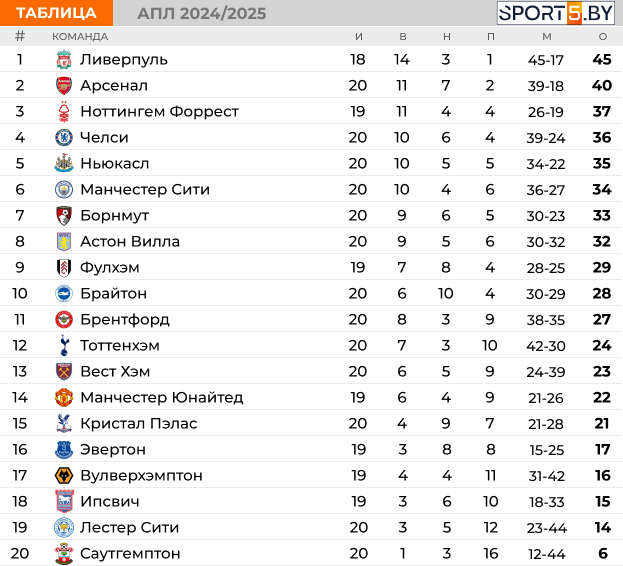Click the Manchester City crest
This screenshot has width=623, height=566.
click(x=64, y=189)
